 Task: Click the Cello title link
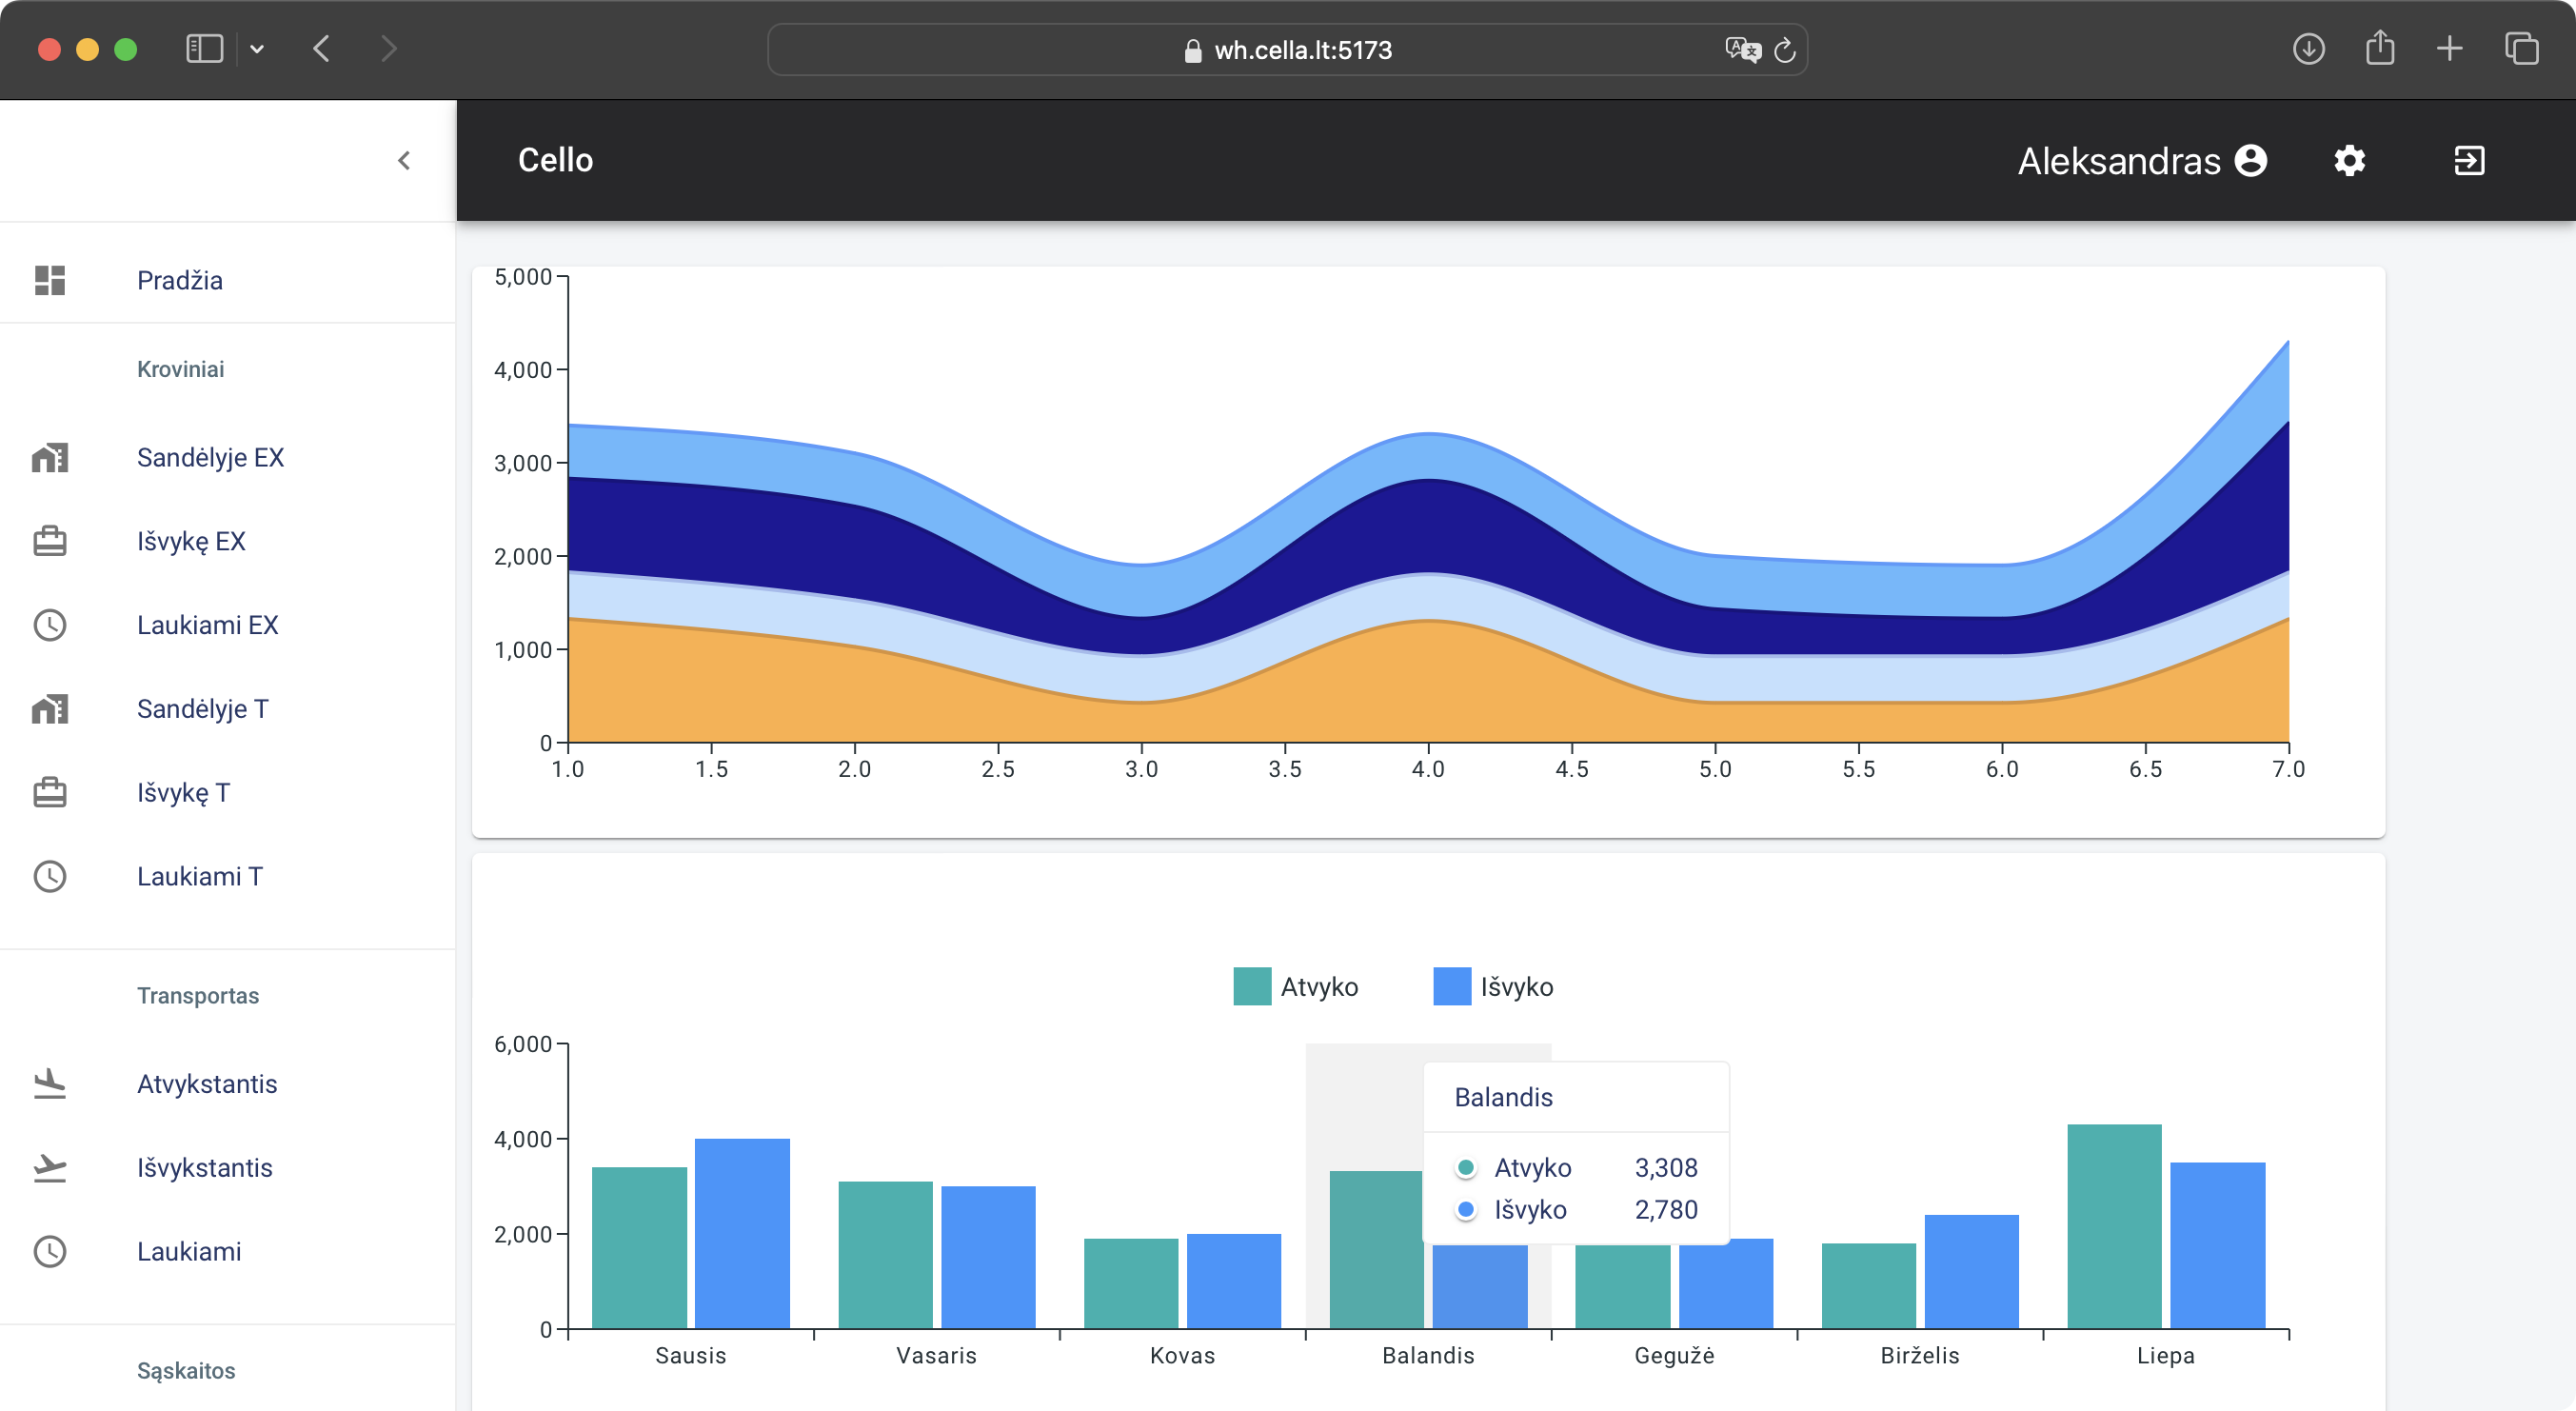(x=555, y=161)
